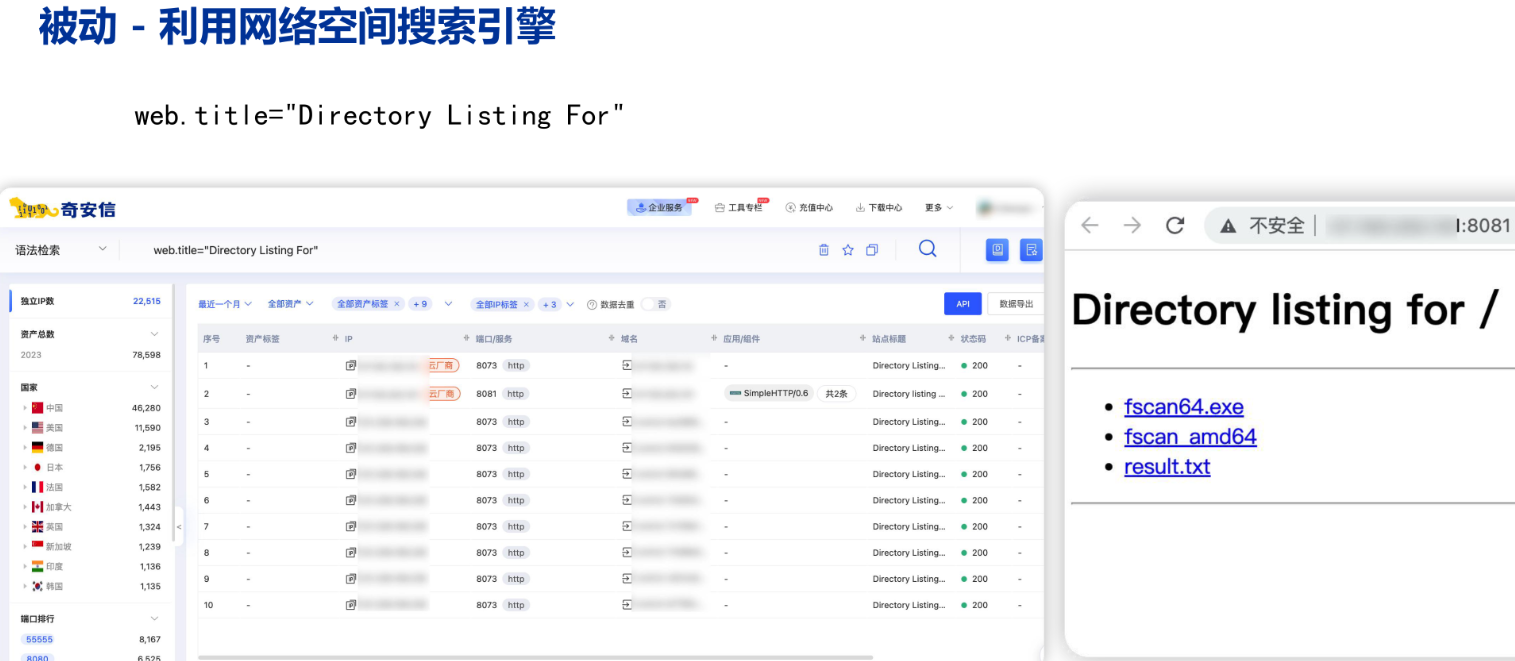Toggle the 数据去重 switch
The width and height of the screenshot is (1515, 661).
pos(653,304)
